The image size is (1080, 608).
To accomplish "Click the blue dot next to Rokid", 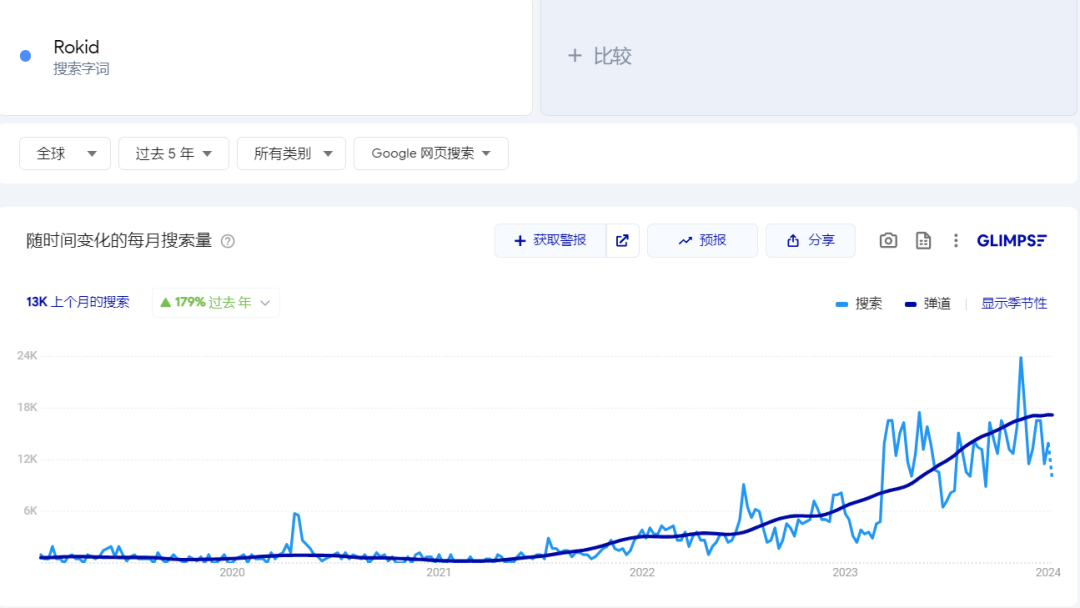I will [x=25, y=56].
